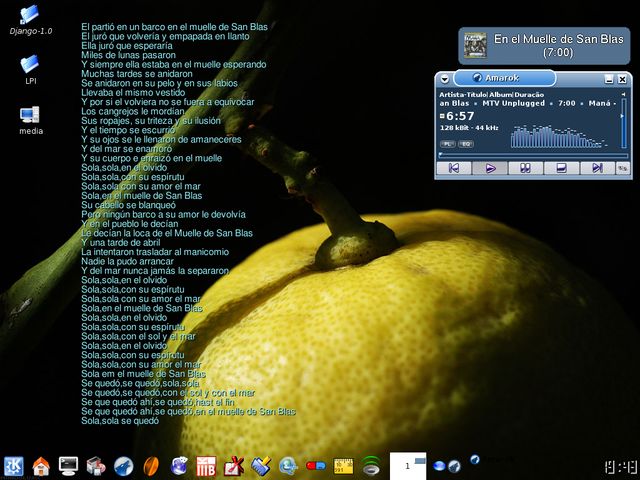Click lyric line Los cangrejos le mordían
Image resolution: width=640 pixels, height=480 pixels.
[133, 111]
